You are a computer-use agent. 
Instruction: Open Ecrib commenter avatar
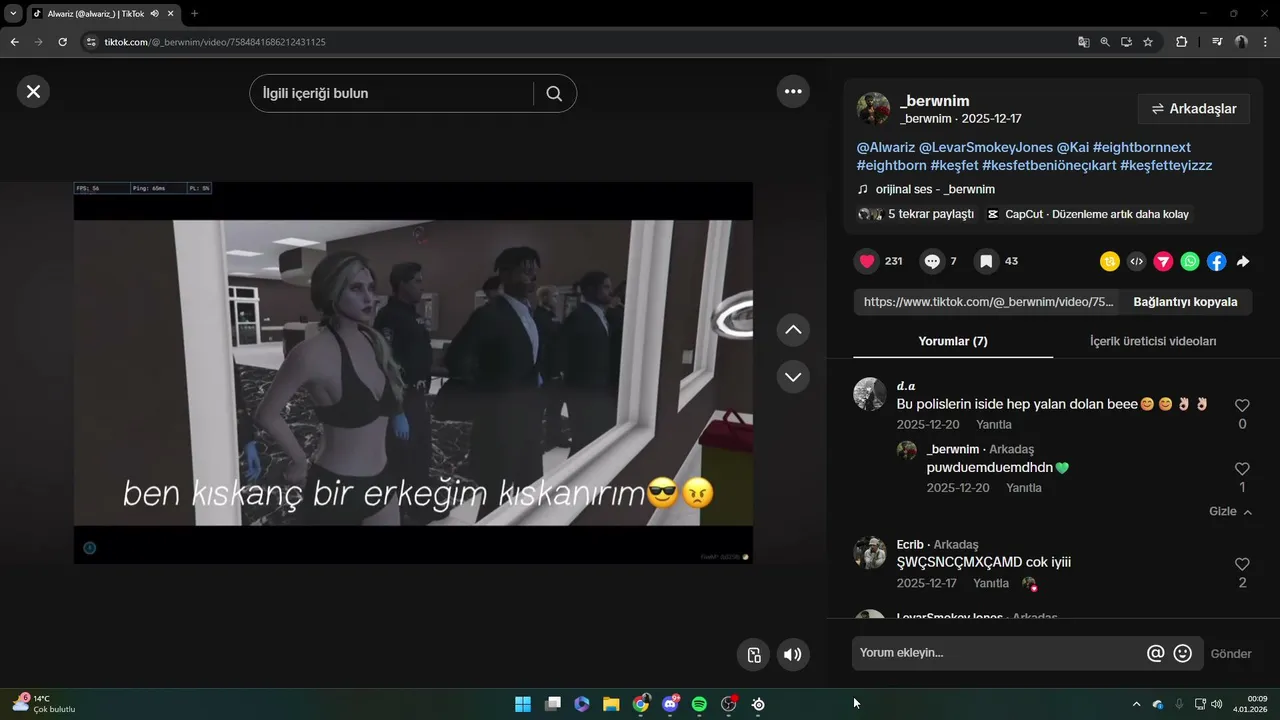coord(870,553)
